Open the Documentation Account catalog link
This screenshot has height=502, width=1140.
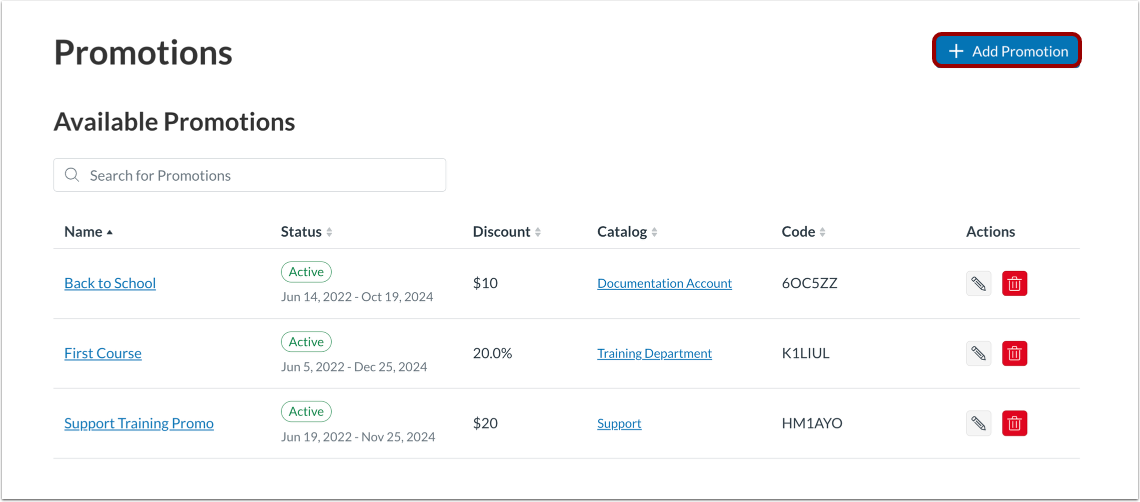tap(664, 283)
